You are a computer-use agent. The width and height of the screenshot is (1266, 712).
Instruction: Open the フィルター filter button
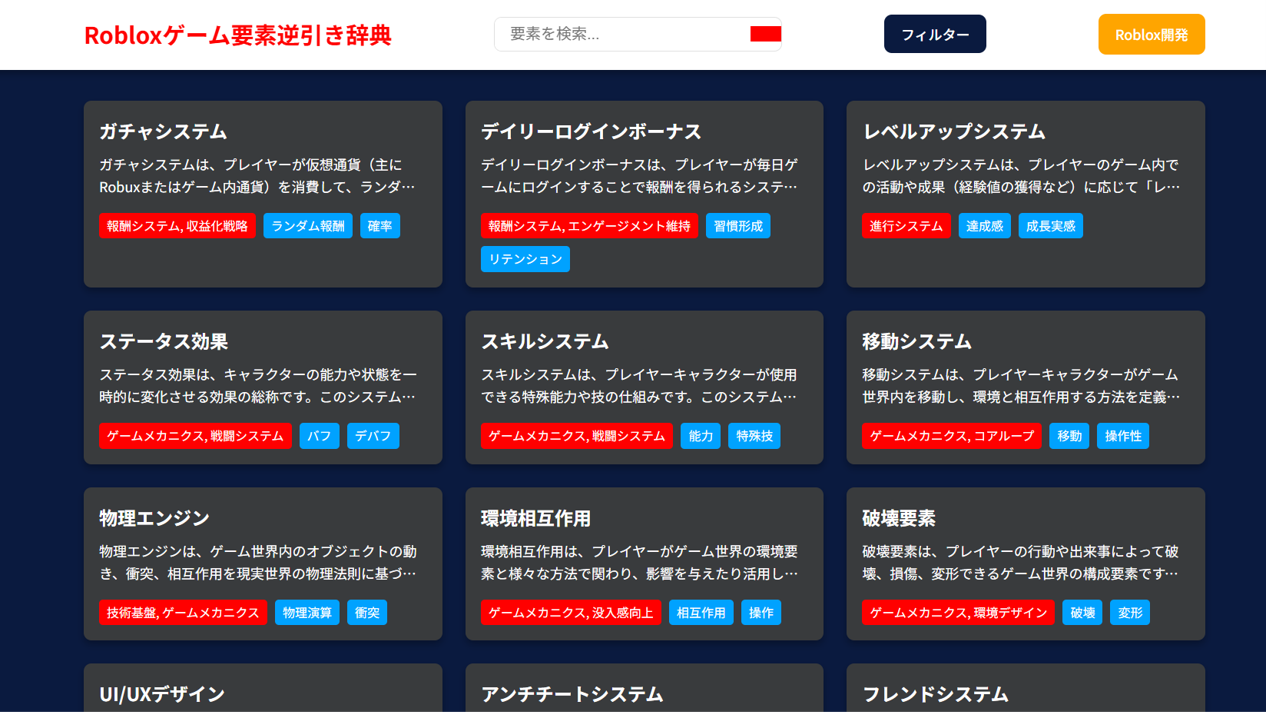click(935, 34)
